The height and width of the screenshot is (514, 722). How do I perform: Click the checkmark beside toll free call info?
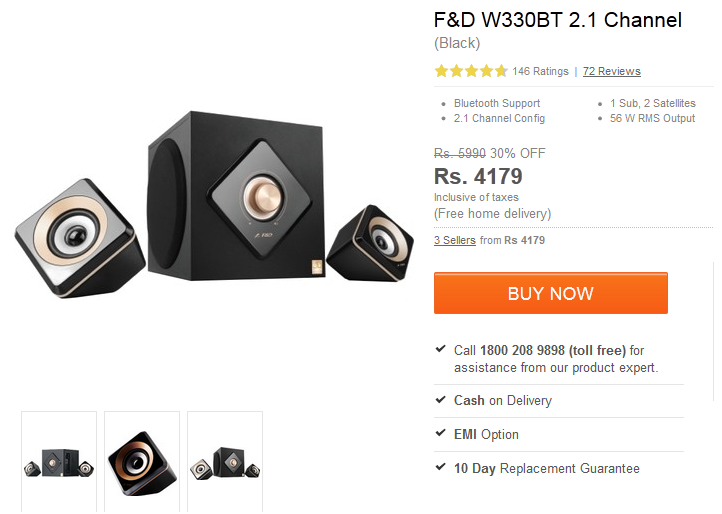click(x=440, y=349)
